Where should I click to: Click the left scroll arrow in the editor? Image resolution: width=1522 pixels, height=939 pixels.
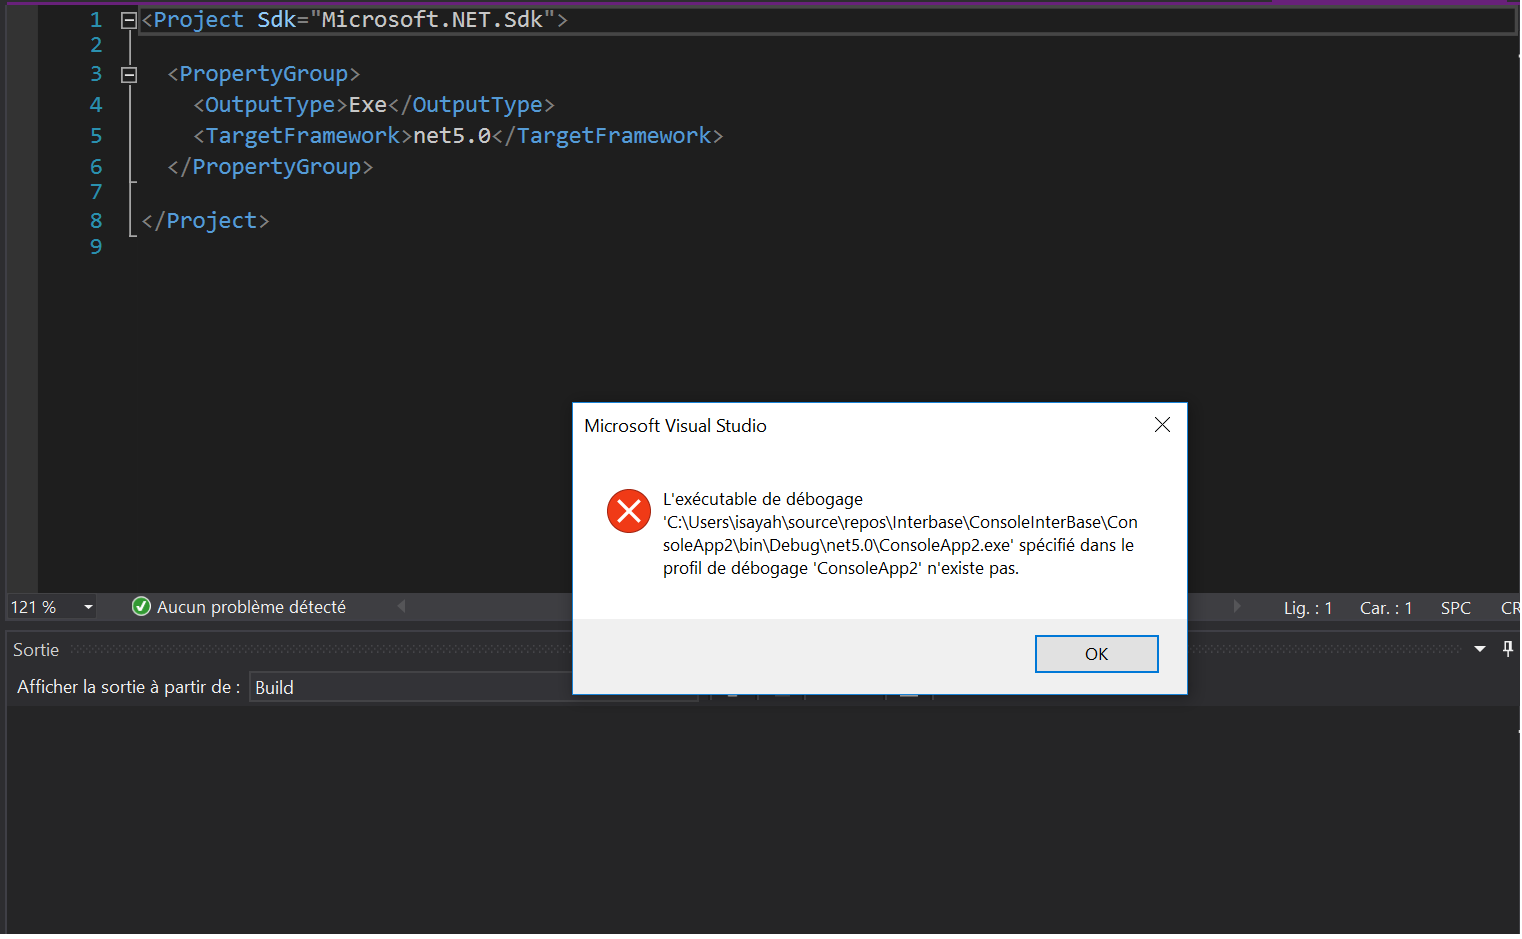(402, 606)
